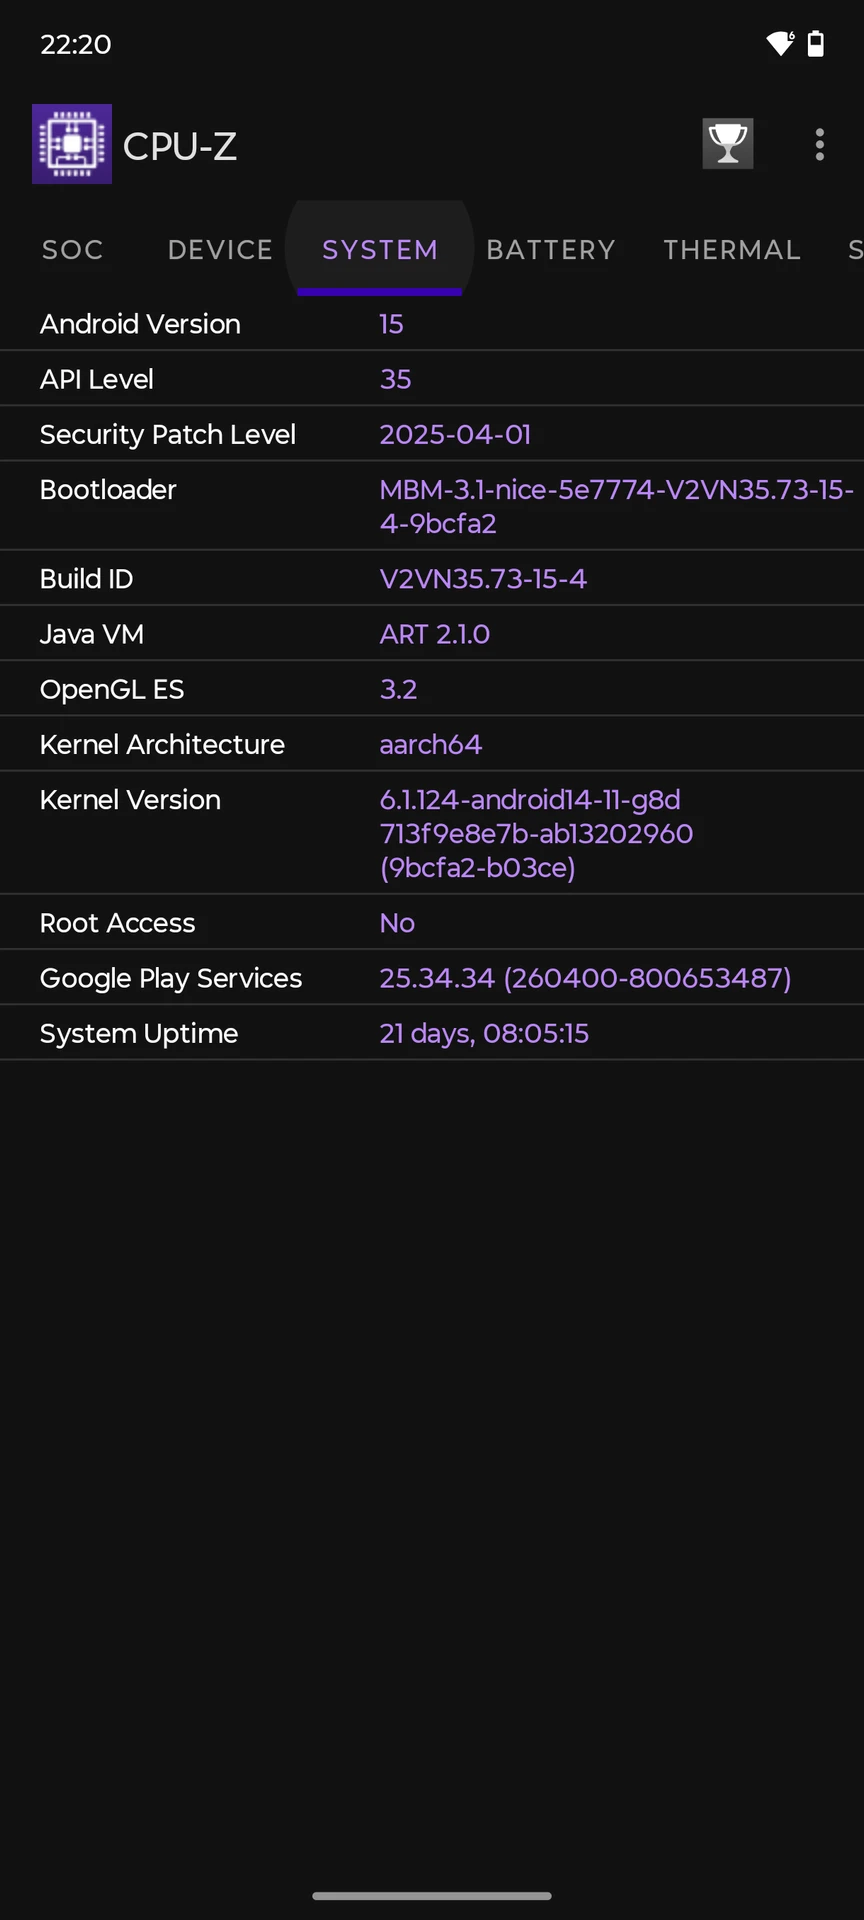
Task: Open the trophy benchmark icon
Action: coord(728,144)
